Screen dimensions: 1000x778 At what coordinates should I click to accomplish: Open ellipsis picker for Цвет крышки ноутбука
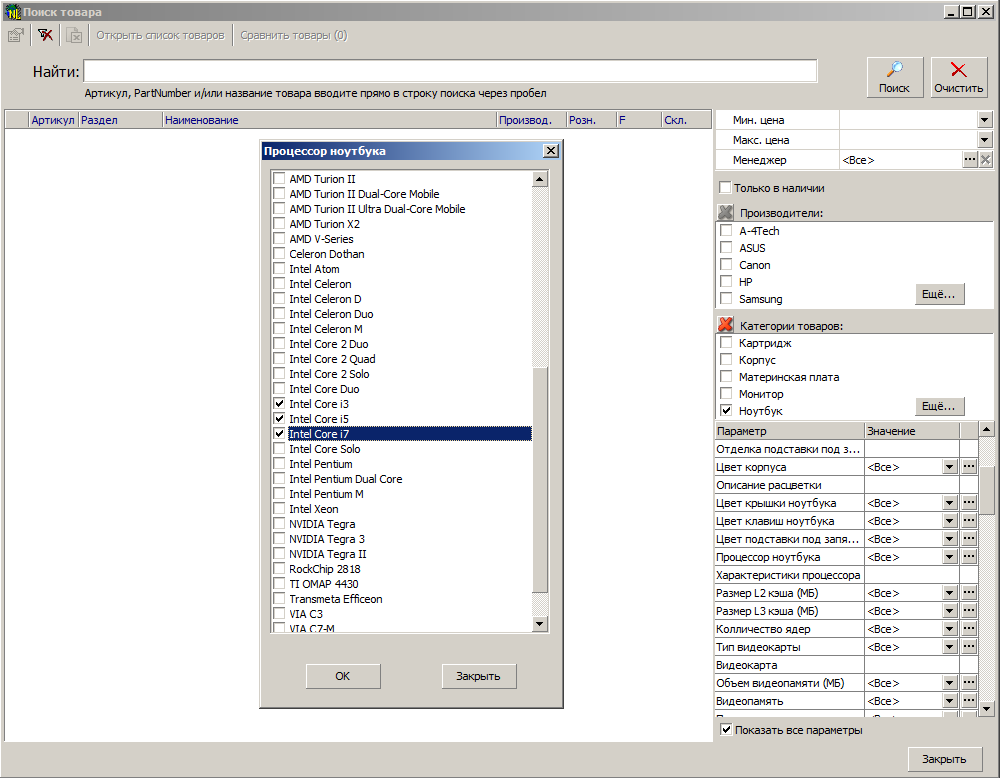tap(969, 503)
